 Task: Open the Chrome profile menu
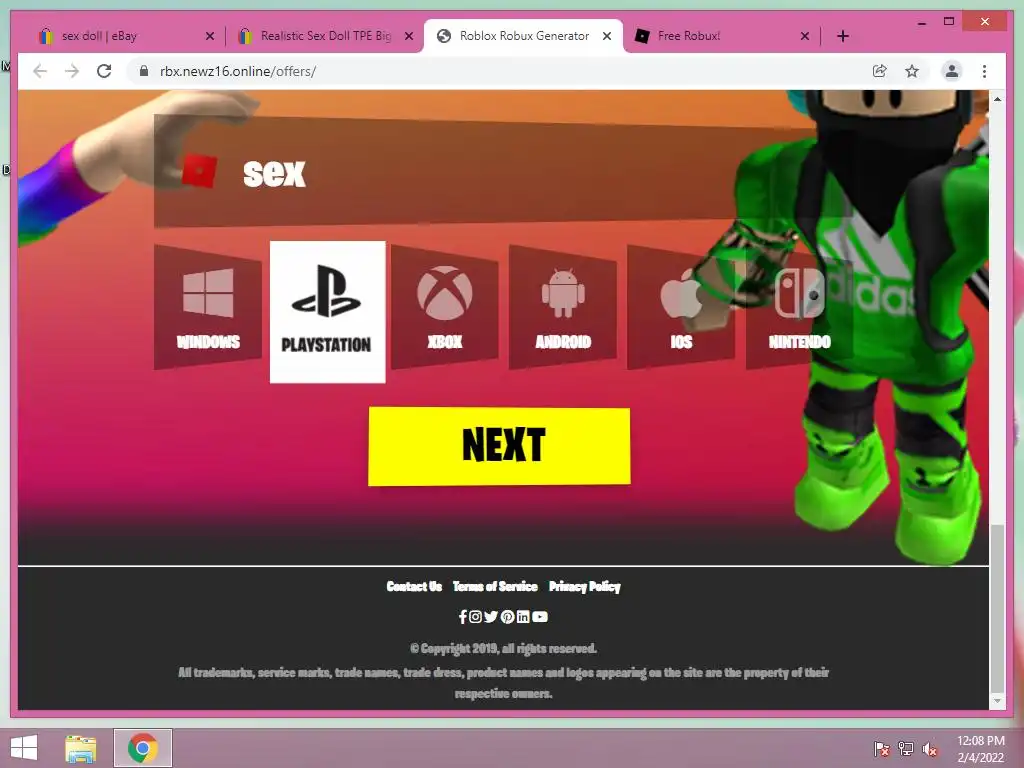[952, 71]
